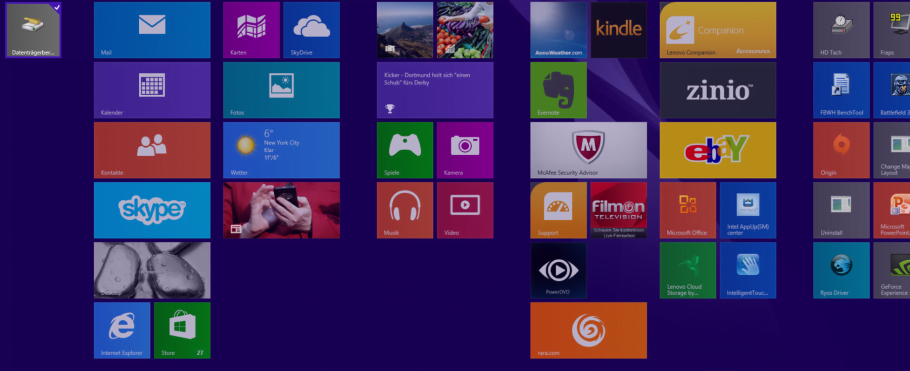Launch the Fraps tile
910x371 pixels.
(892, 30)
